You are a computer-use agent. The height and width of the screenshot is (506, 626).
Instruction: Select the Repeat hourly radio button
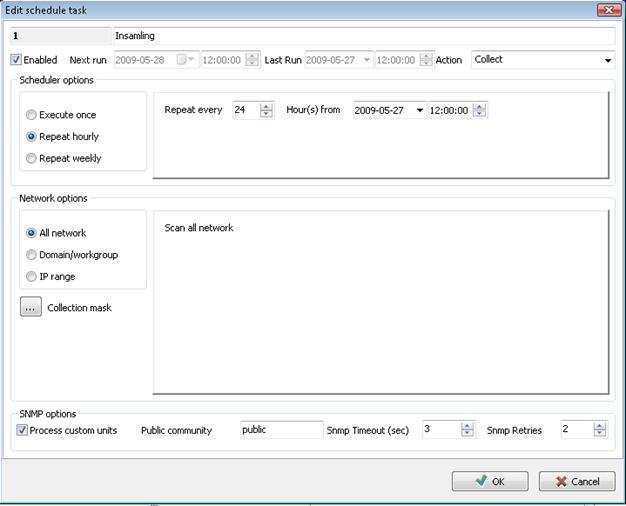[32, 136]
